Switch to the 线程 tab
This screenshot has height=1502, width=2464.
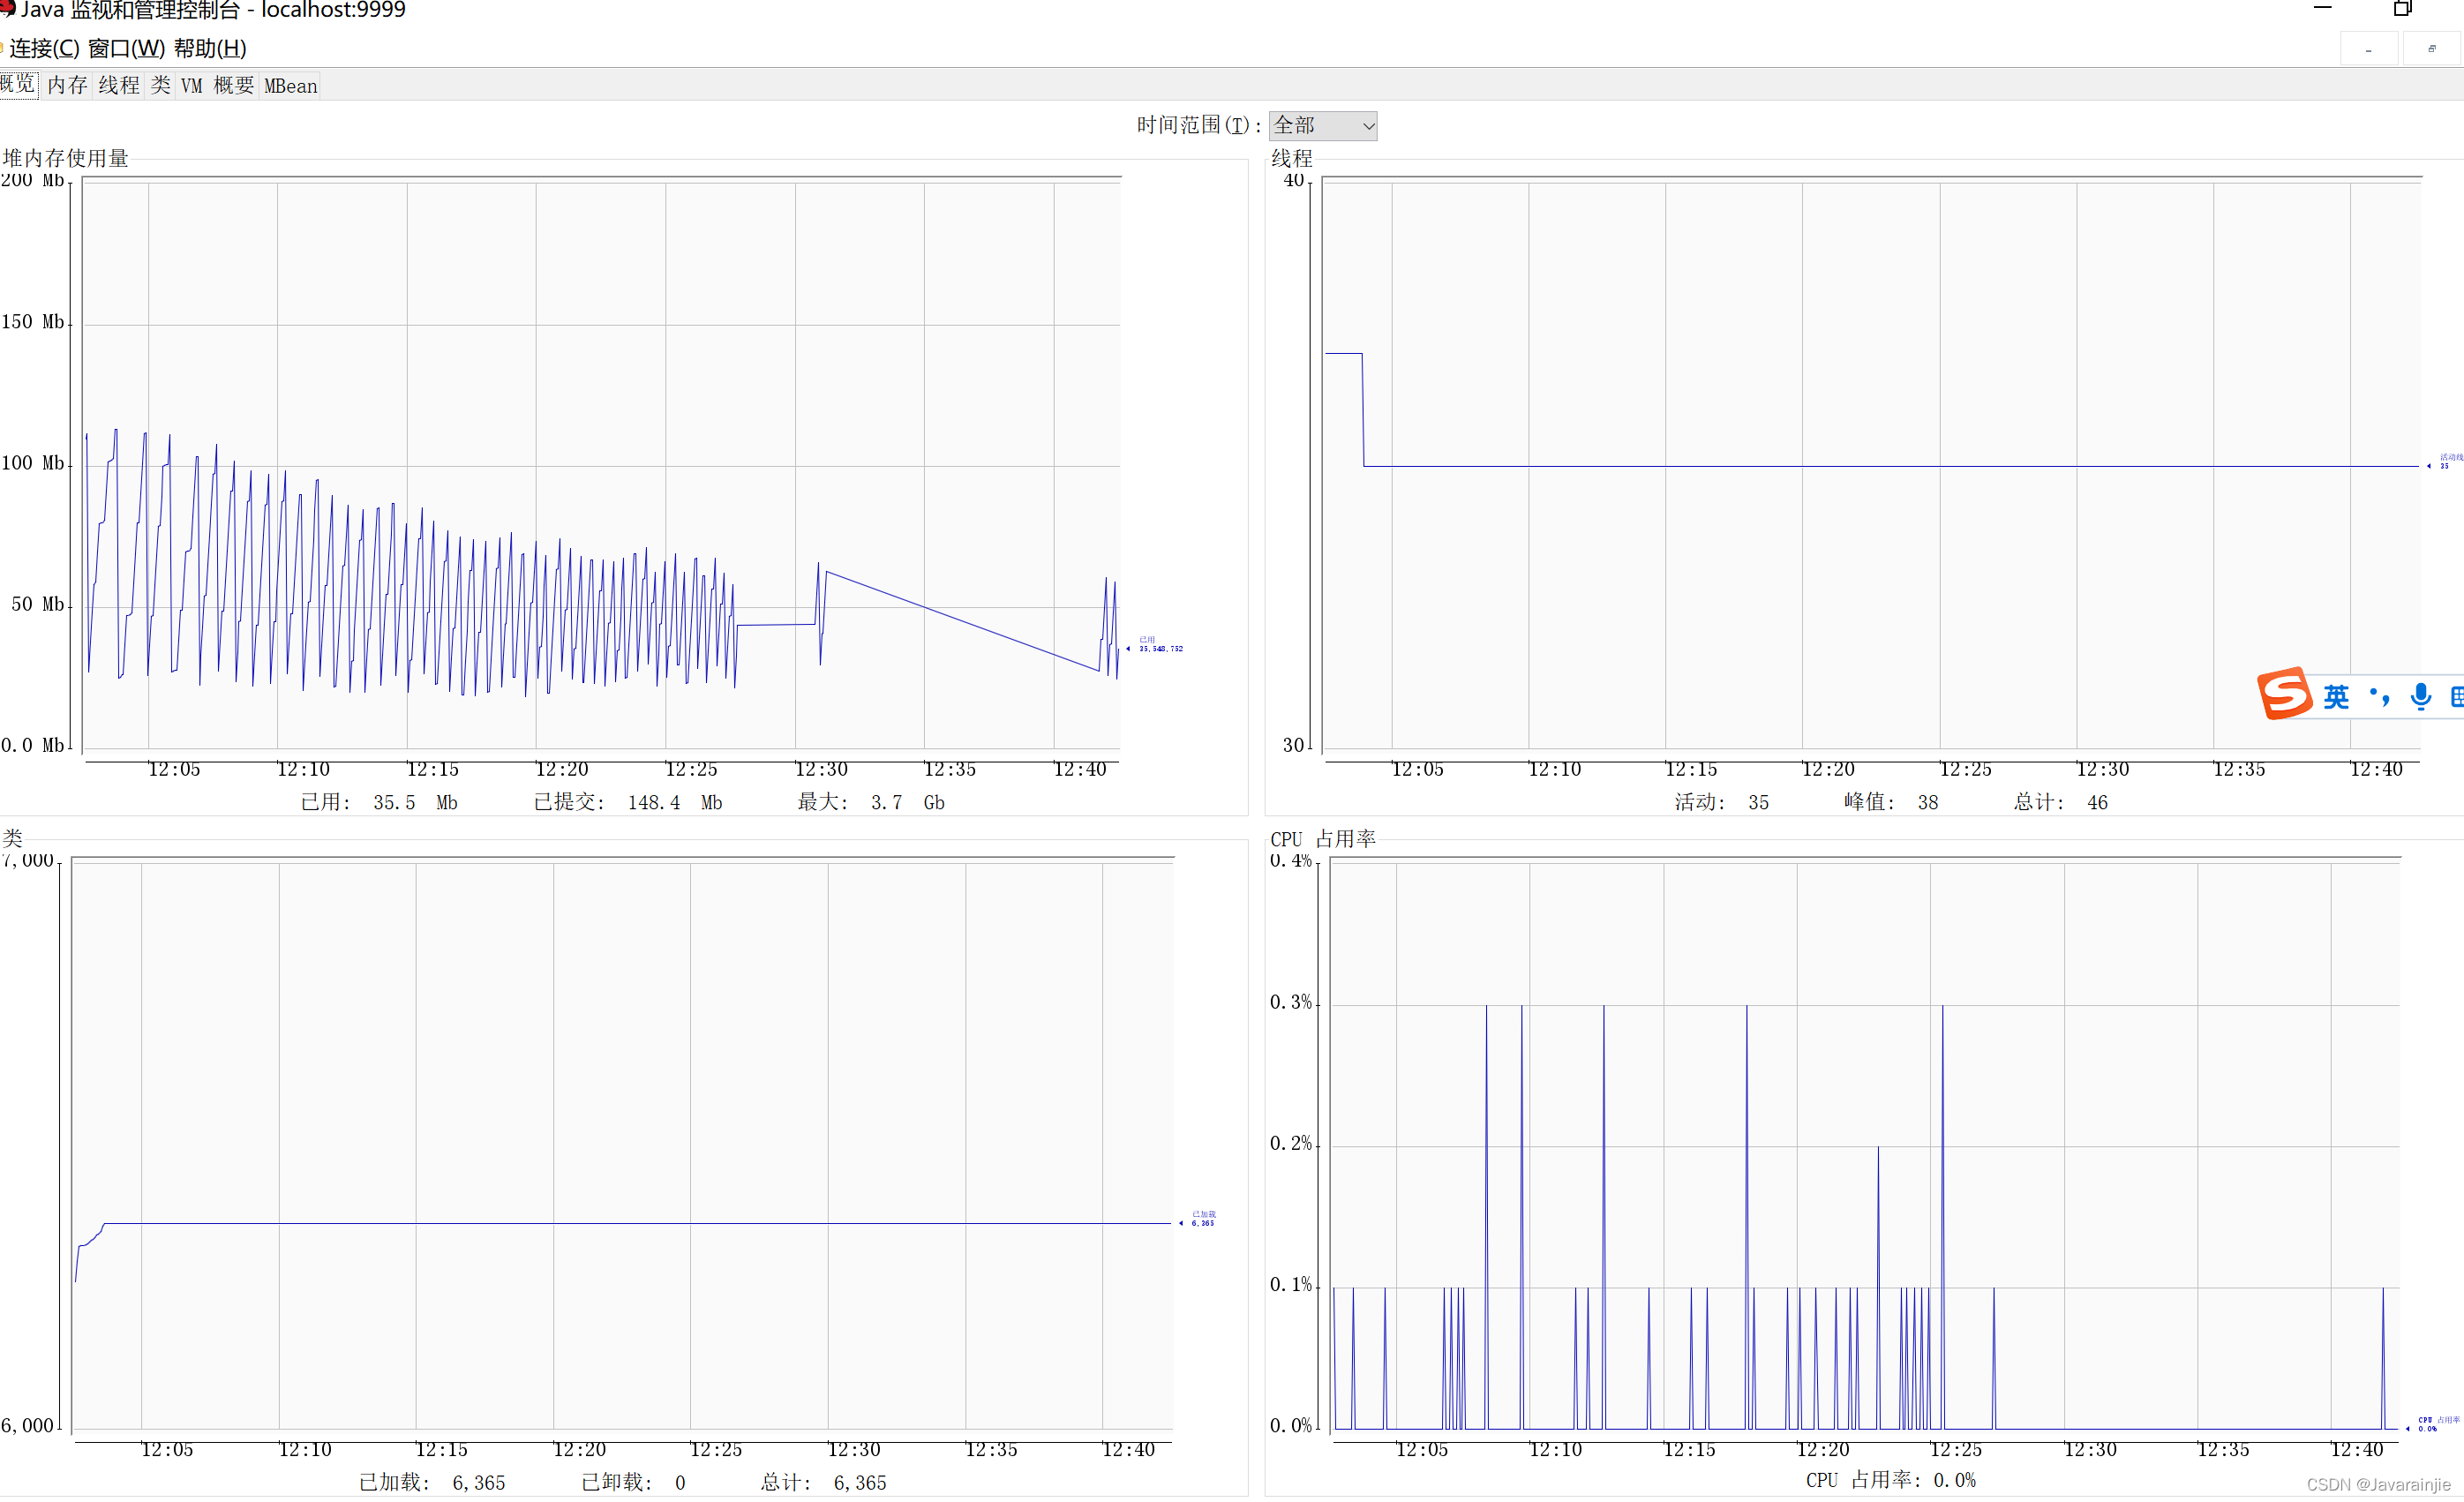point(119,85)
